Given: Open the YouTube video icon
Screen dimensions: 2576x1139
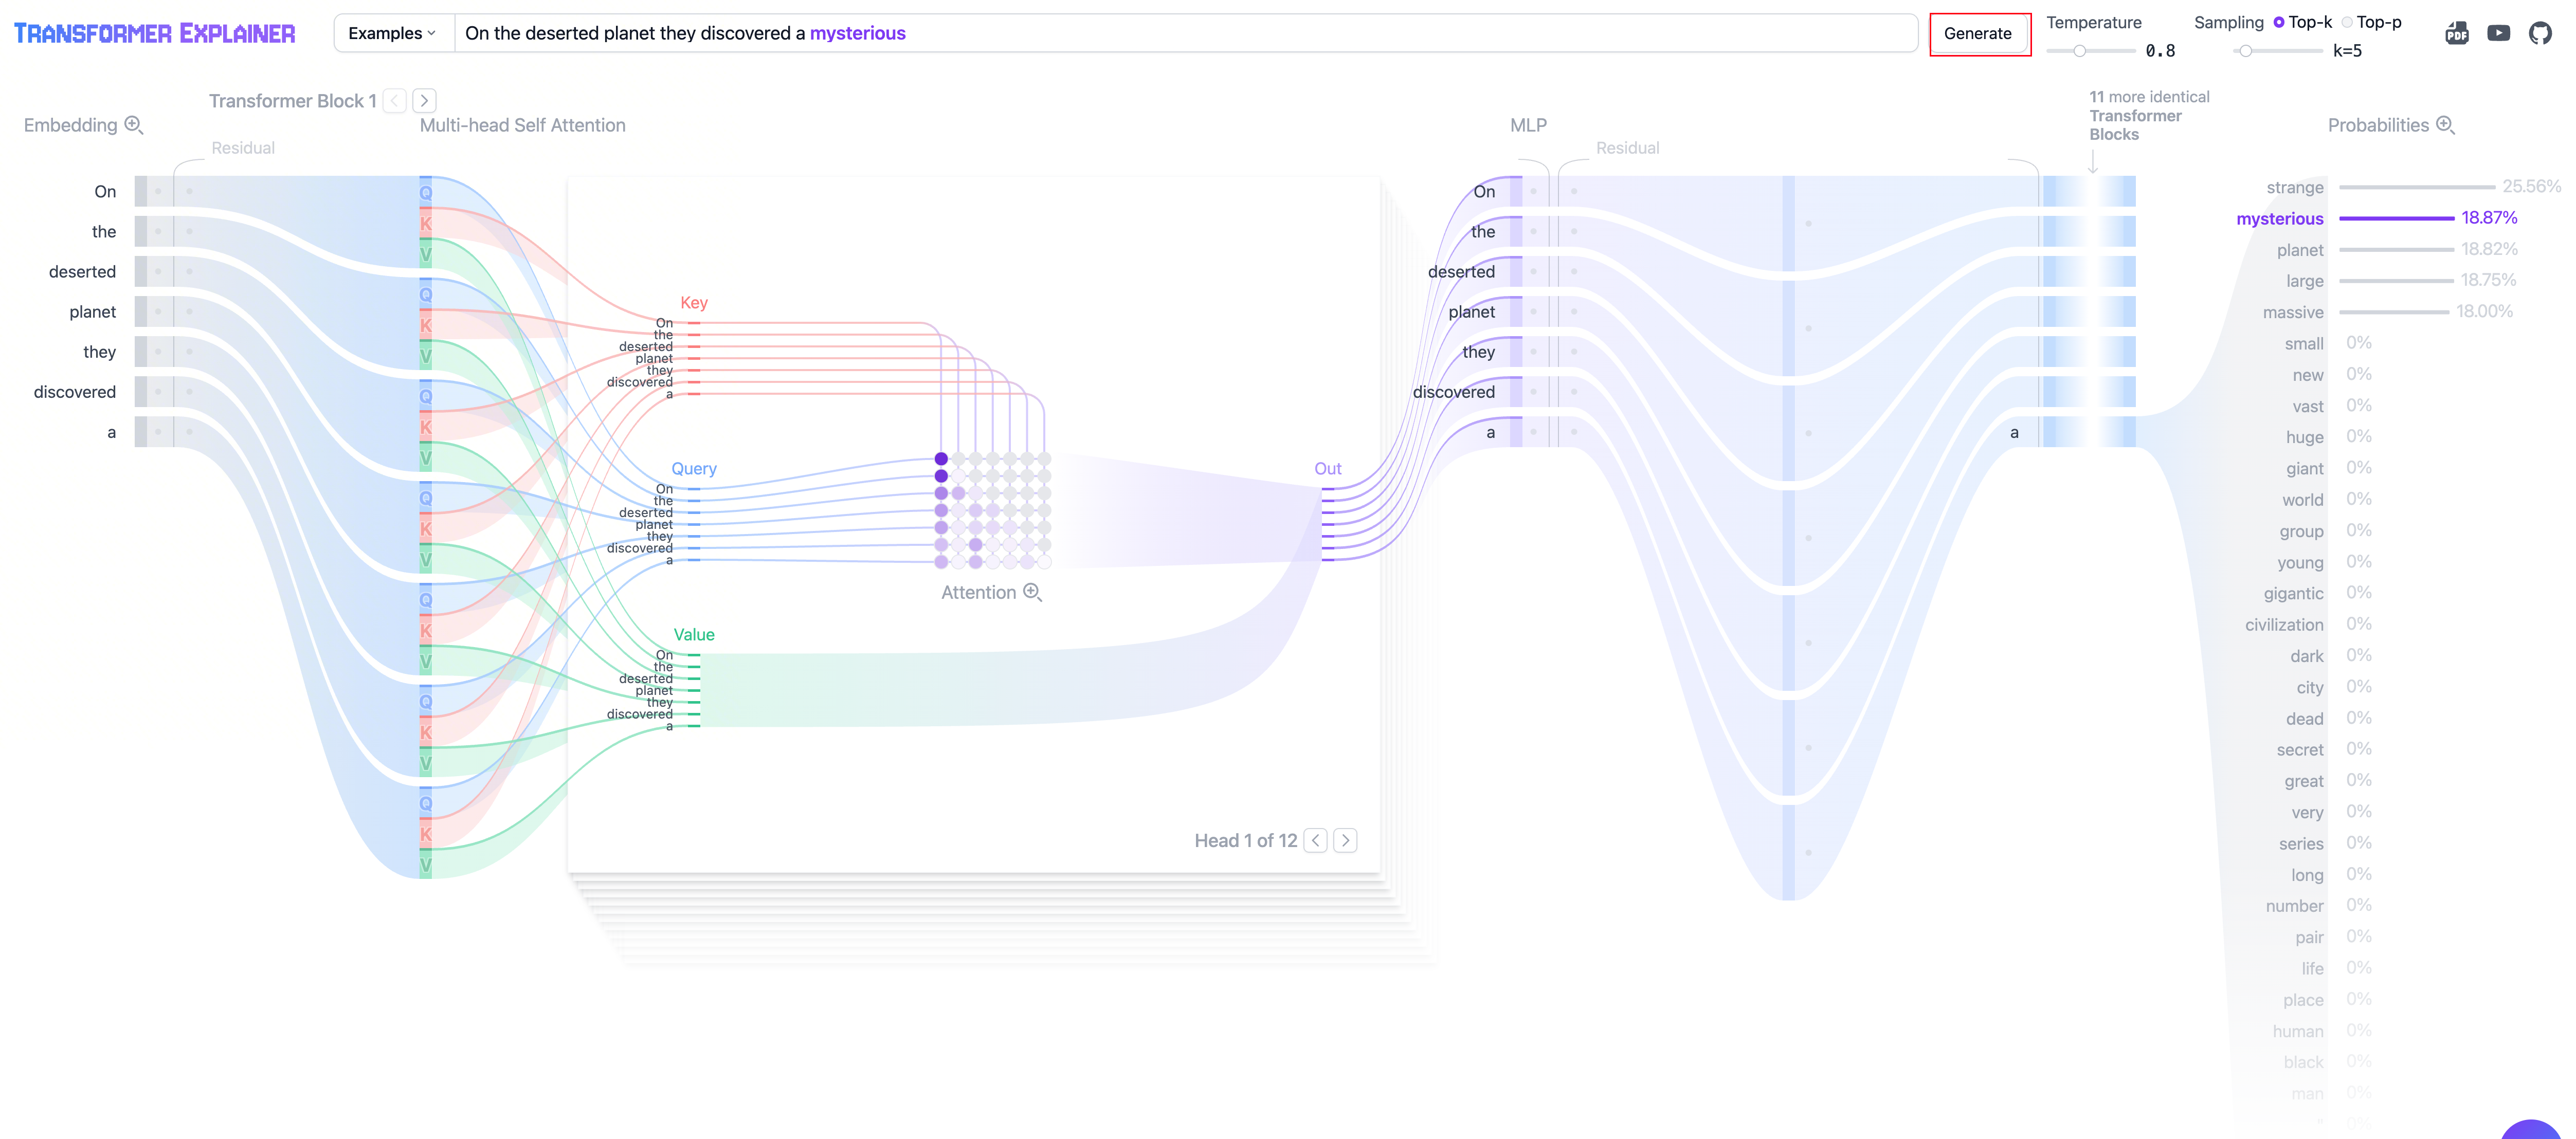Looking at the screenshot, I should 2498,33.
